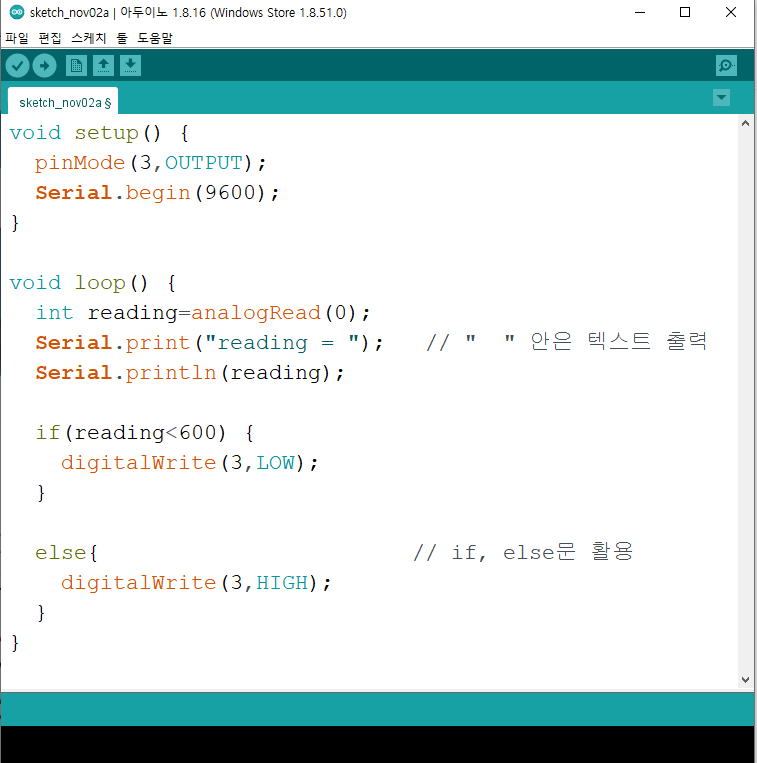Image resolution: width=757 pixels, height=763 pixels.
Task: Click on the "void loop()" line
Action: [93, 283]
